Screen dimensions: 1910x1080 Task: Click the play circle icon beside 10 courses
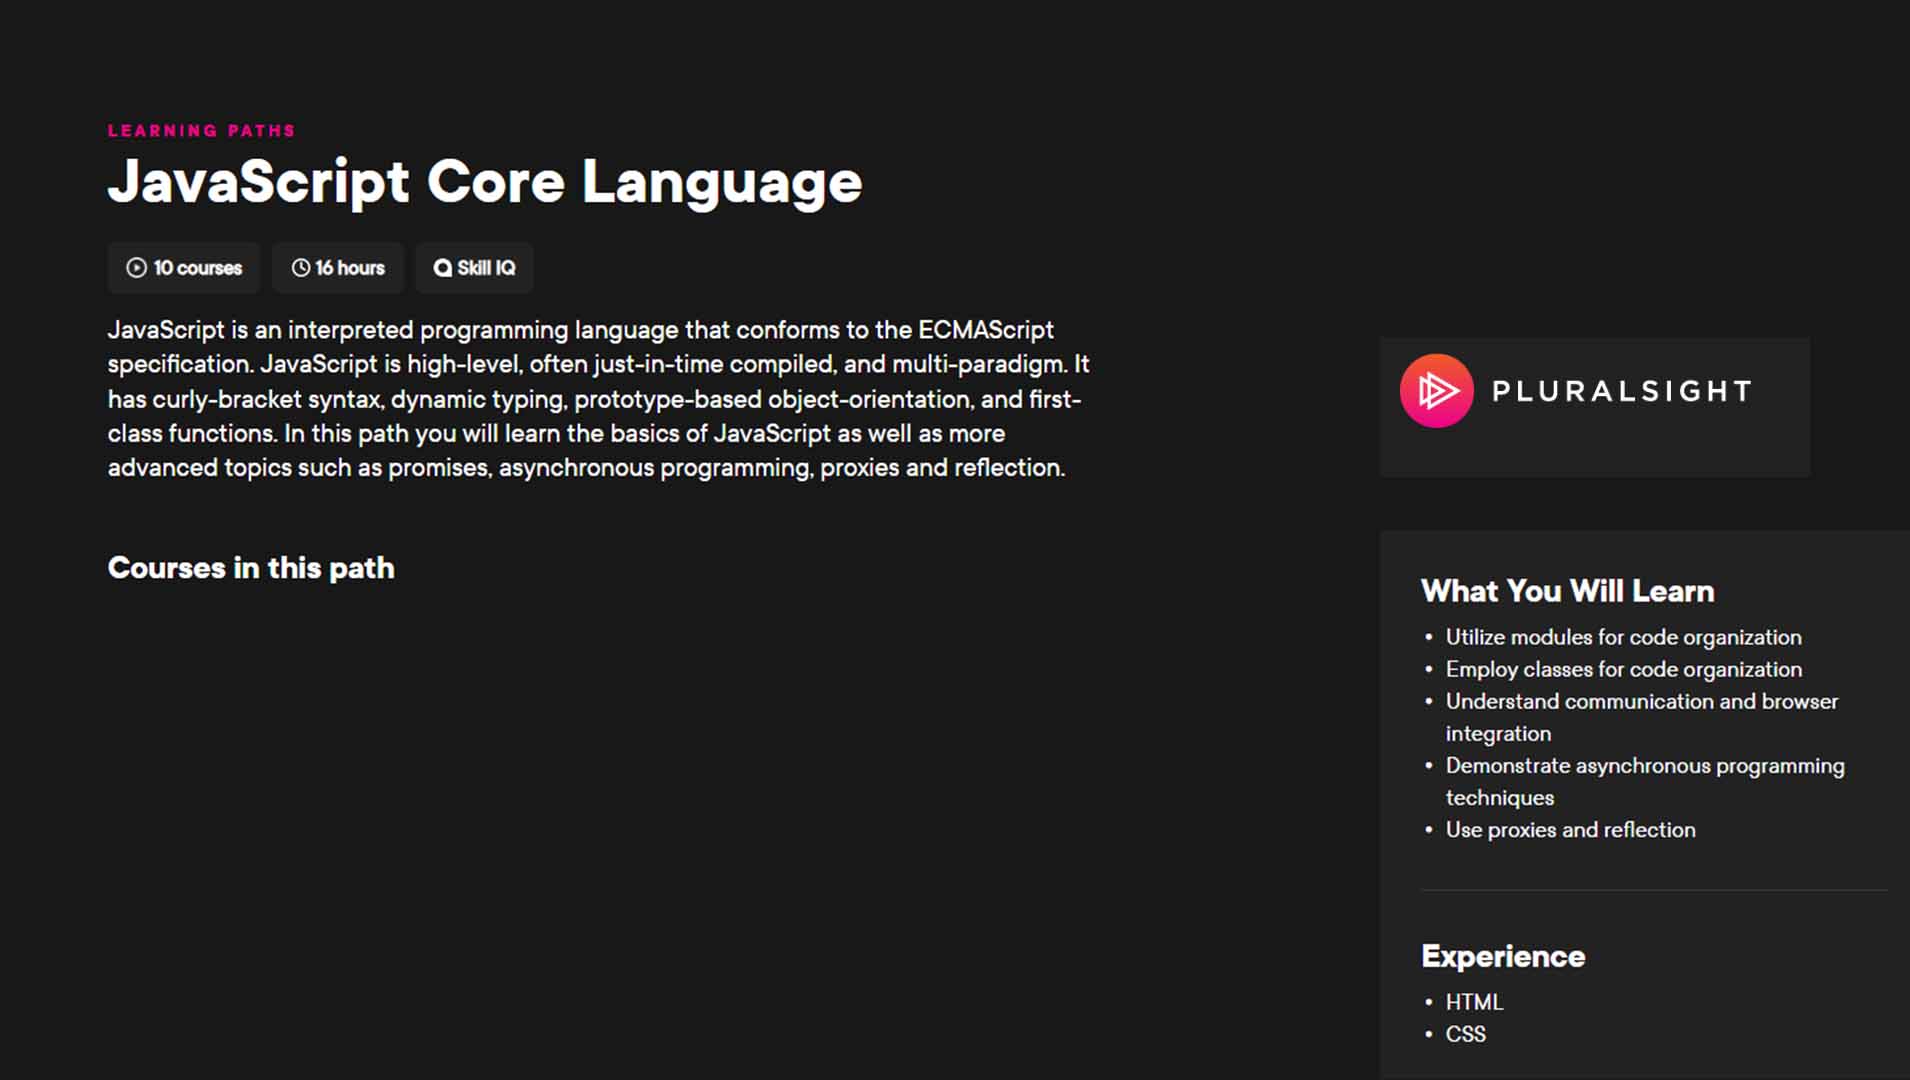pyautogui.click(x=135, y=268)
